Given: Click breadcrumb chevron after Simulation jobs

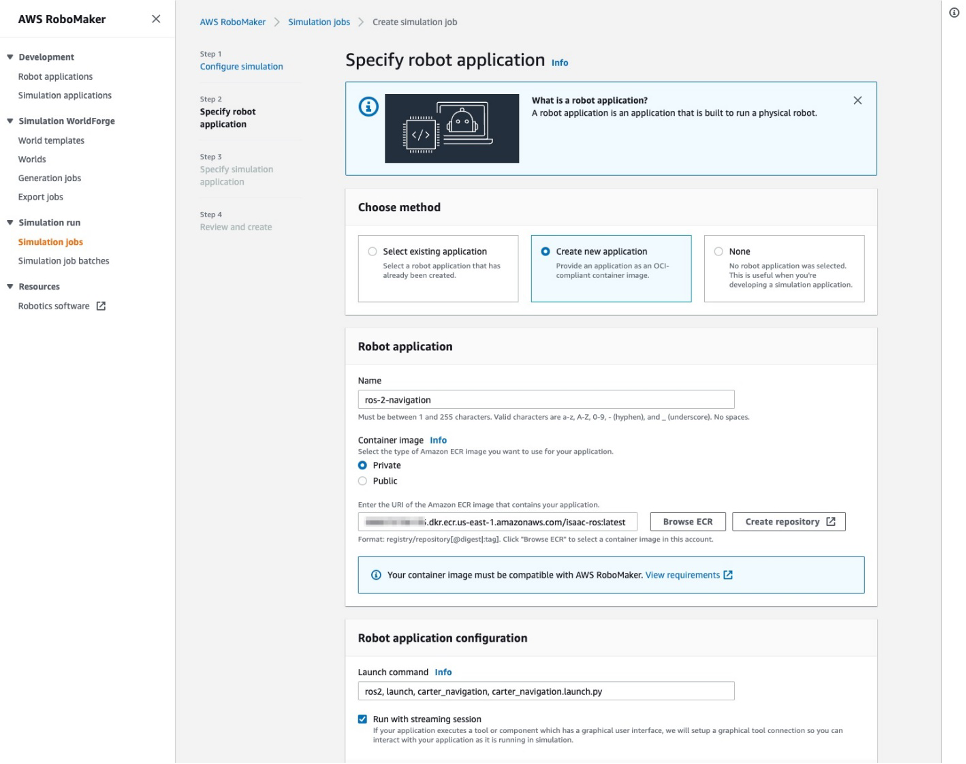Looking at the screenshot, I should pyautogui.click(x=361, y=22).
